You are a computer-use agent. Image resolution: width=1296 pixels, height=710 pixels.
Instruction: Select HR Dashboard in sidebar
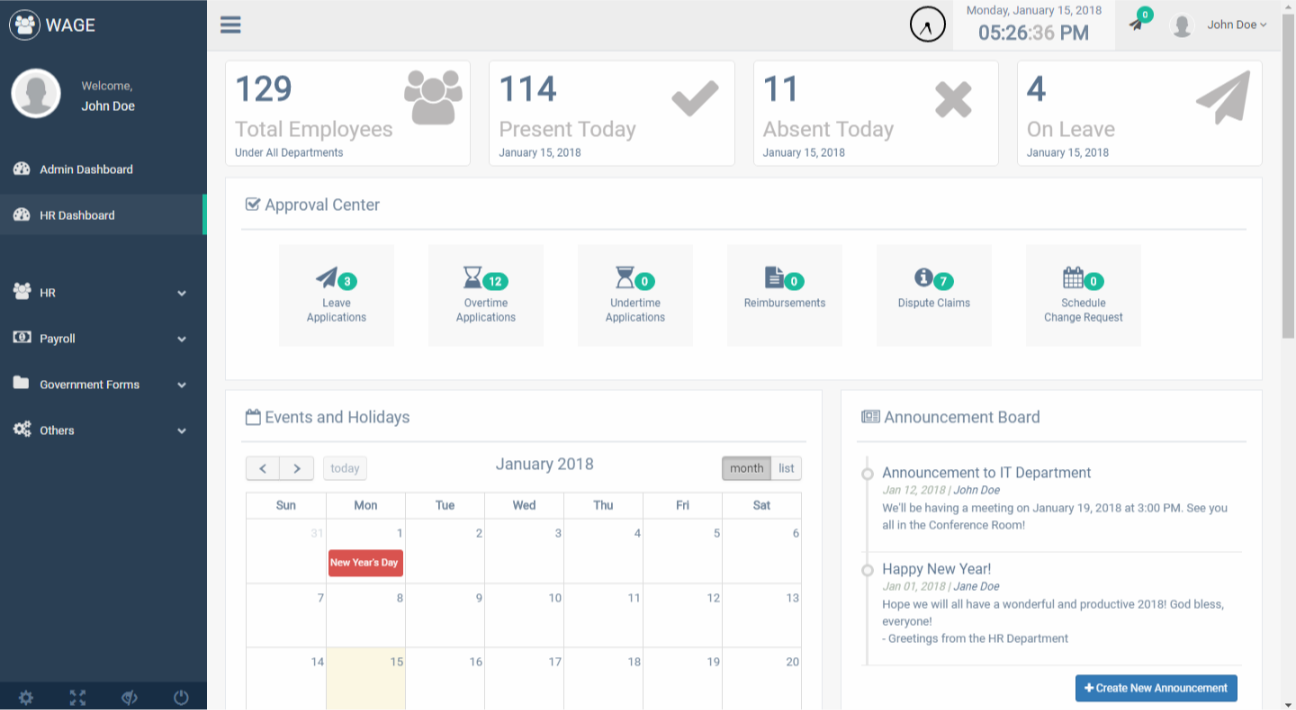pyautogui.click(x=77, y=216)
